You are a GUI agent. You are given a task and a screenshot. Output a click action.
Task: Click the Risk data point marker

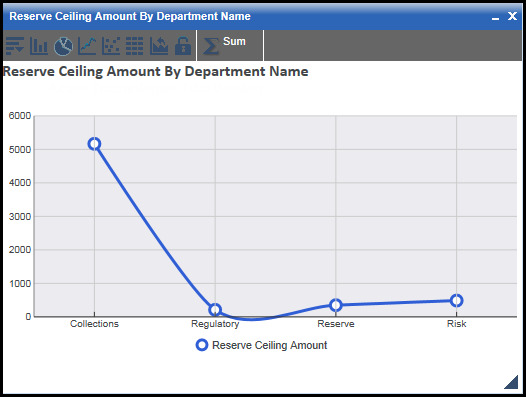pyautogui.click(x=456, y=300)
